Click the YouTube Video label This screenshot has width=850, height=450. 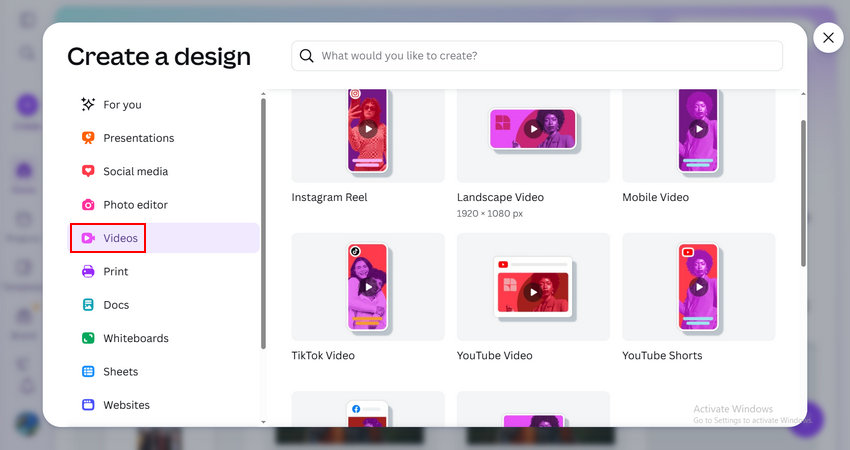(494, 356)
